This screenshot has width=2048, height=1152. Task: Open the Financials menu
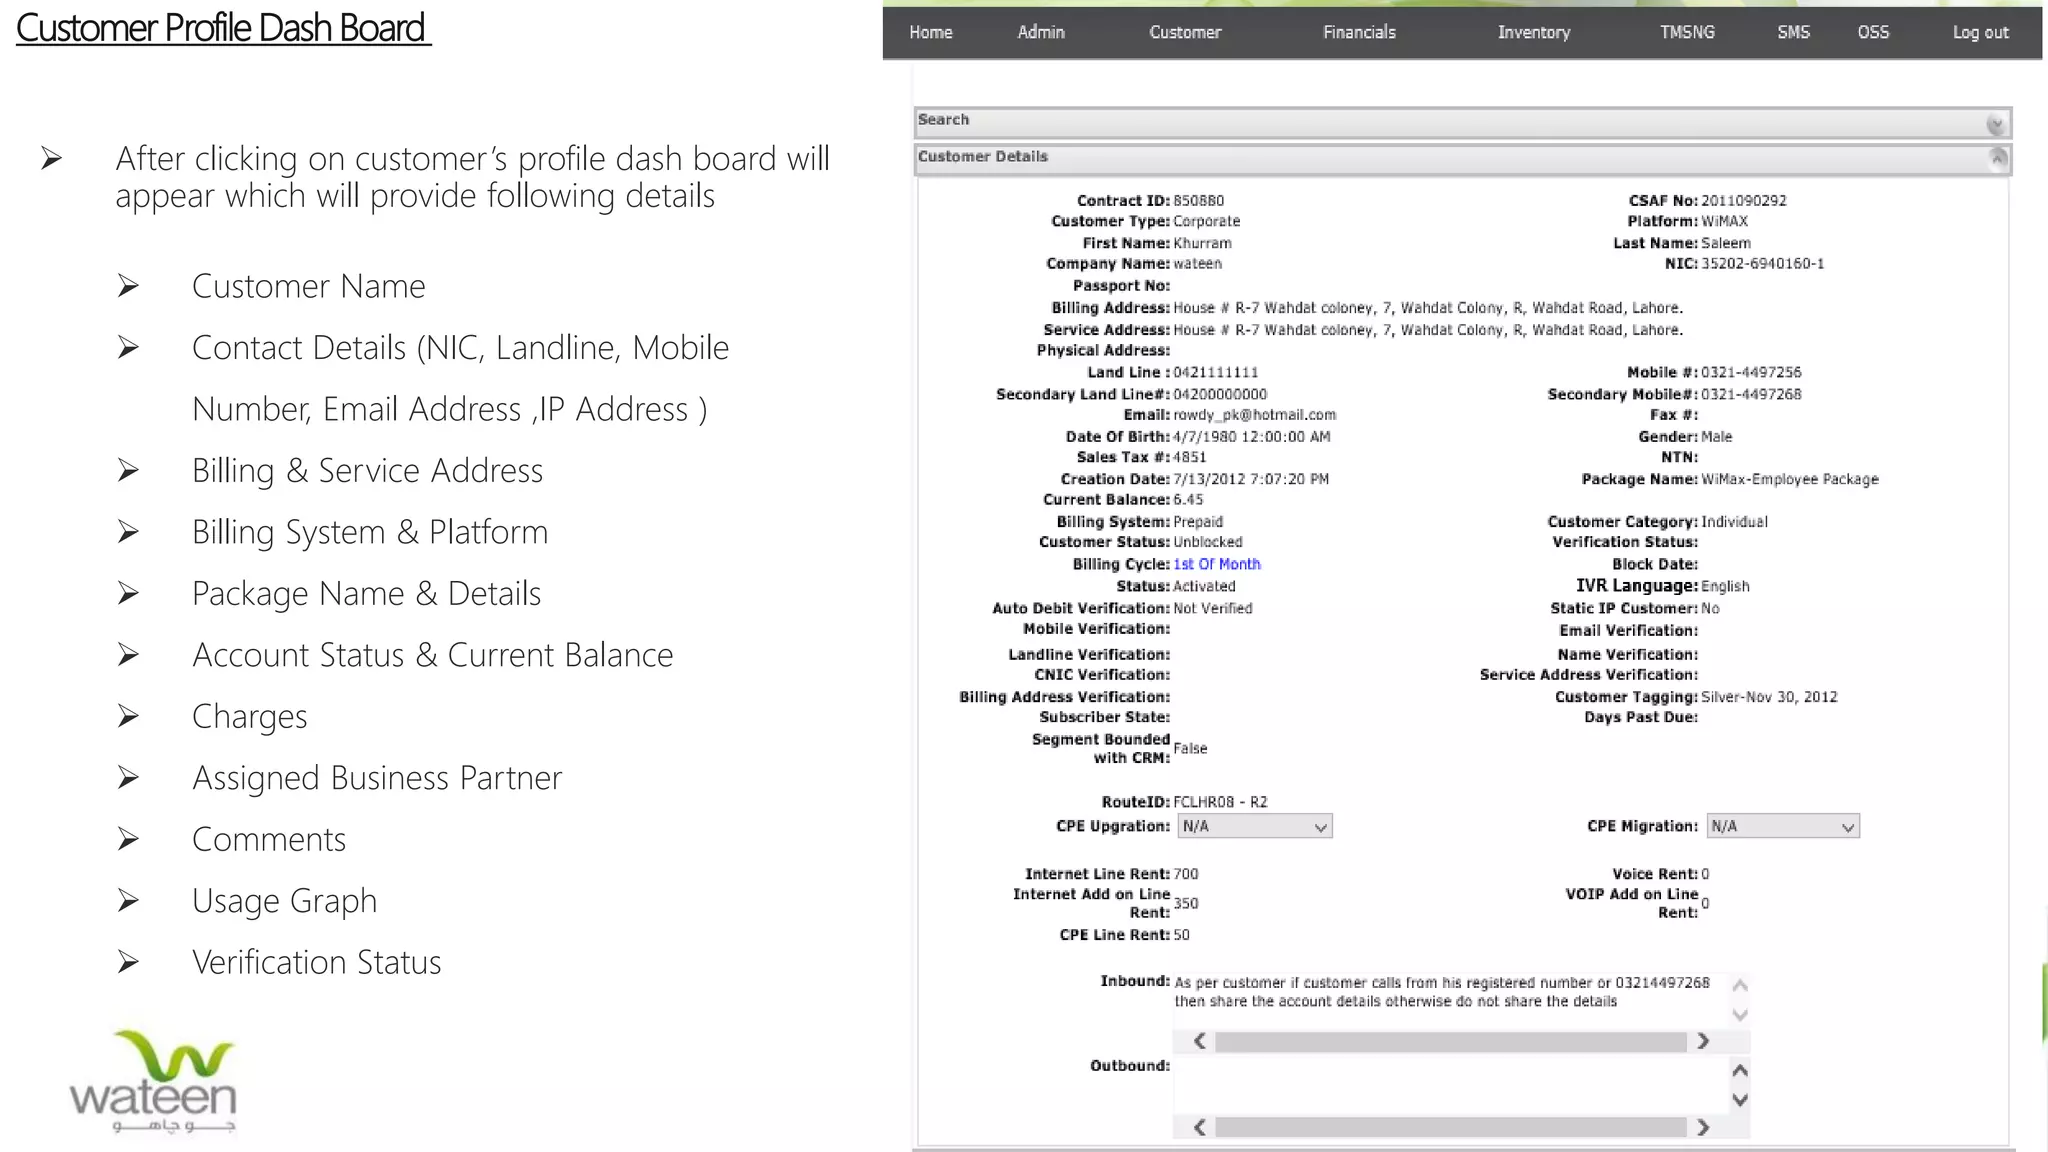click(x=1359, y=33)
